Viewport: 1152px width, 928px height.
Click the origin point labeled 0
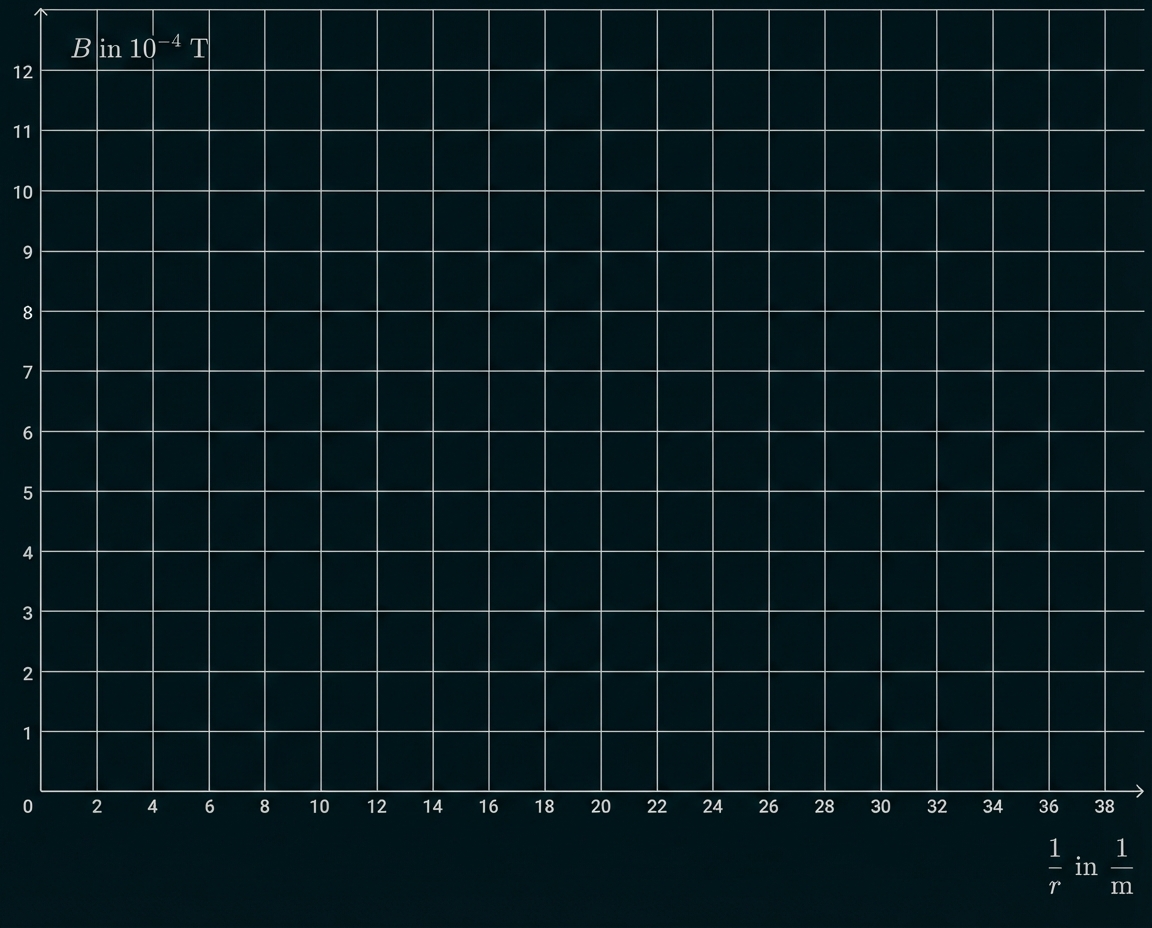pyautogui.click(x=28, y=806)
